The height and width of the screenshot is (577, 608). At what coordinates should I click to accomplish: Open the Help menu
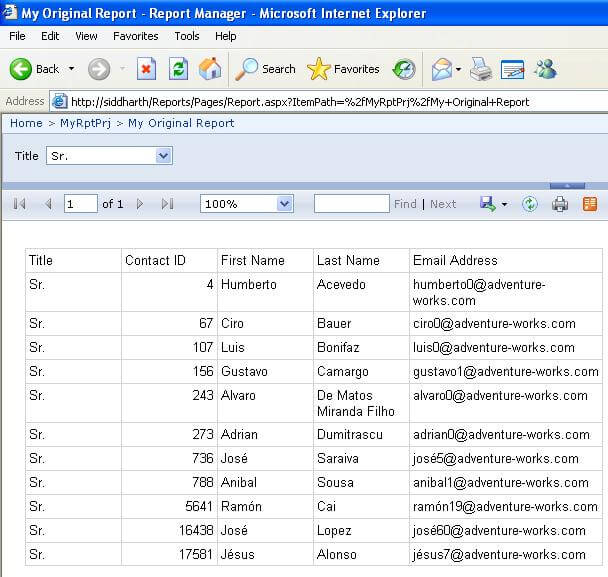pos(226,36)
